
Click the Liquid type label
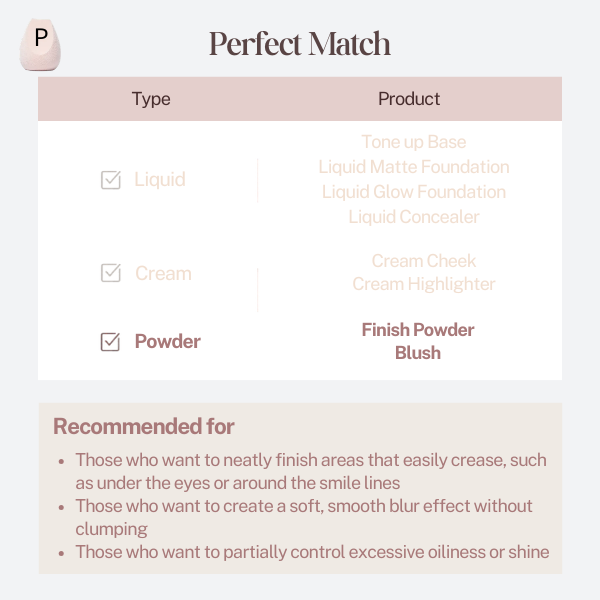pyautogui.click(x=160, y=179)
